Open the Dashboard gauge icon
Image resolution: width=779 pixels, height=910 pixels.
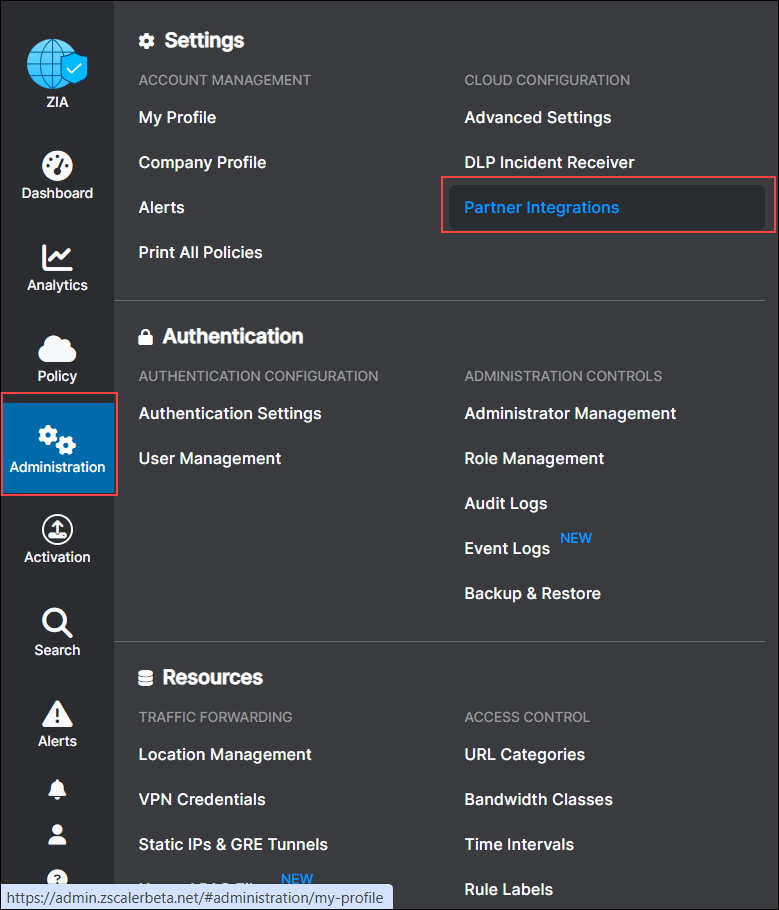pyautogui.click(x=57, y=166)
